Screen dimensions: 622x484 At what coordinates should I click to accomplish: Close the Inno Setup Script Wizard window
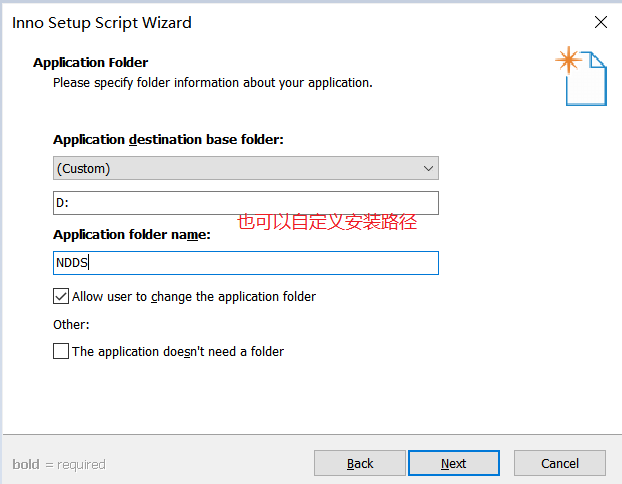tap(601, 22)
